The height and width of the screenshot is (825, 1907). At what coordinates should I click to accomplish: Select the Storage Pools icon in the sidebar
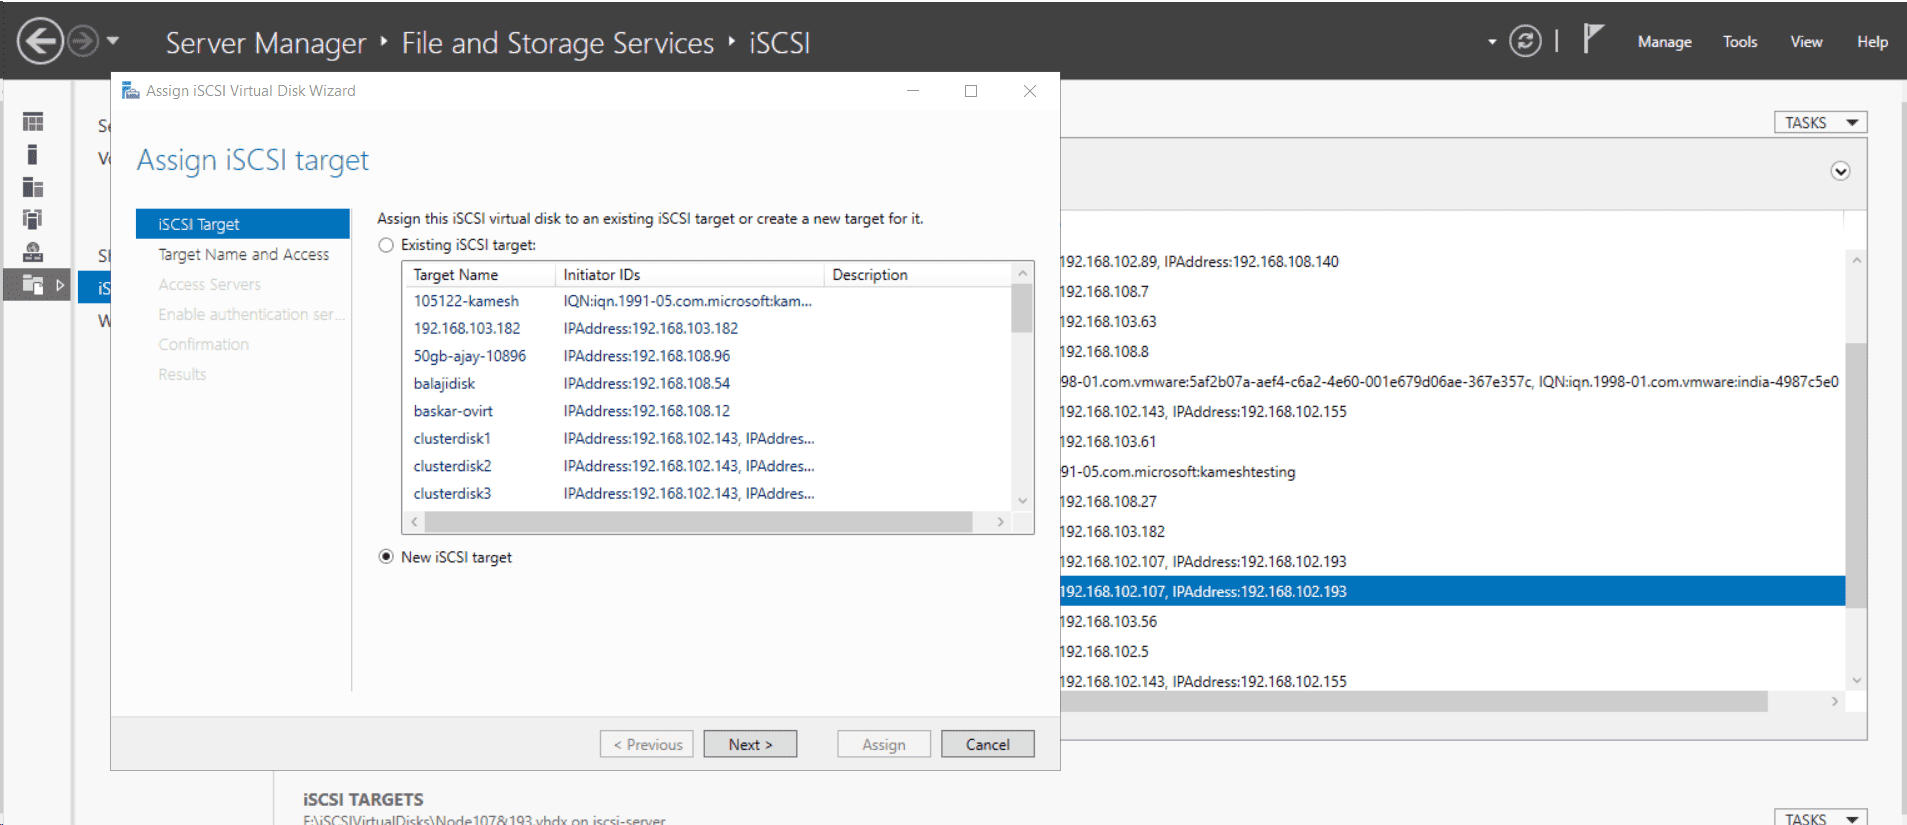click(33, 219)
